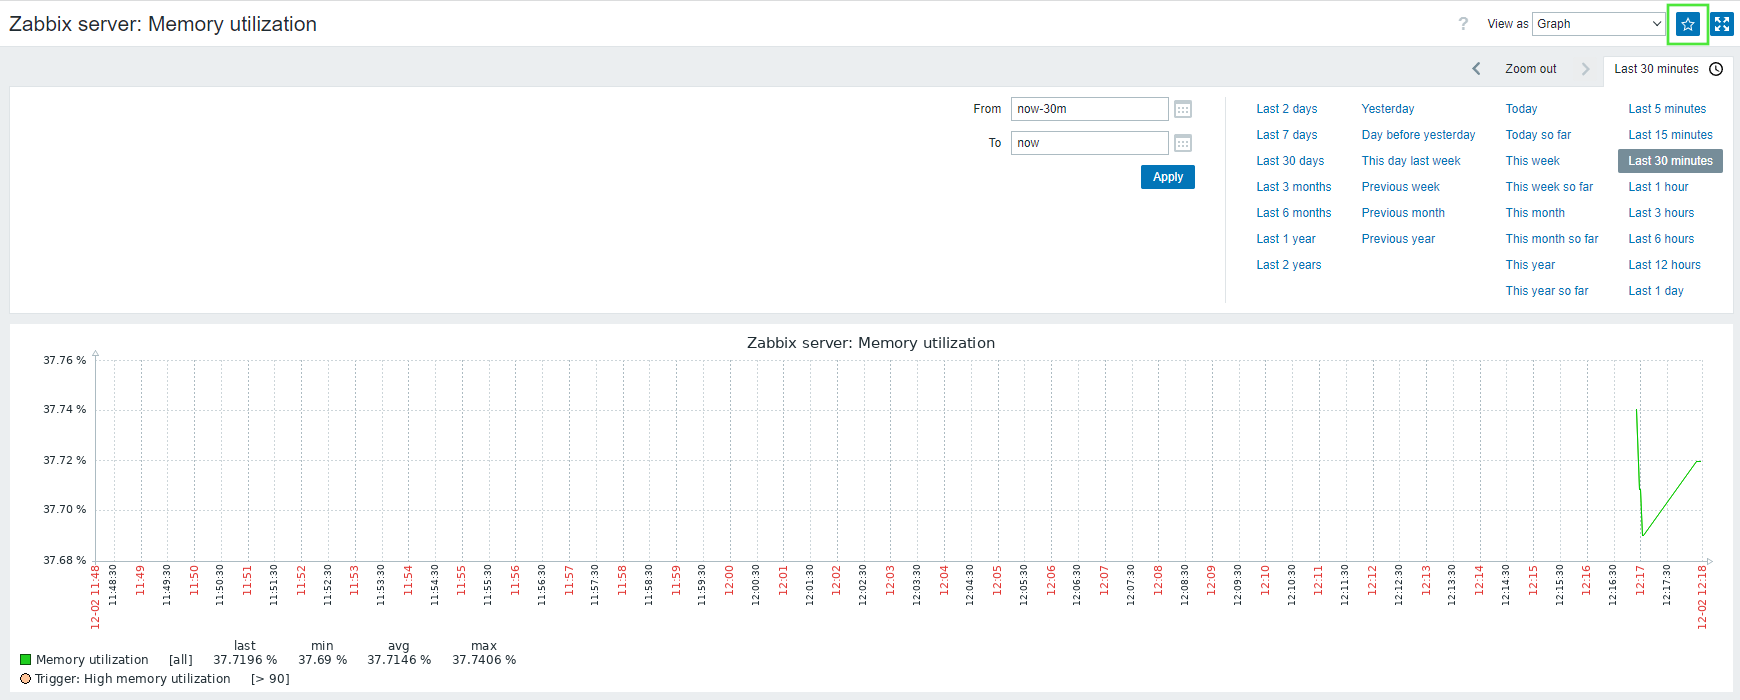Select This week so far range
The image size is (1740, 700).
1549,187
